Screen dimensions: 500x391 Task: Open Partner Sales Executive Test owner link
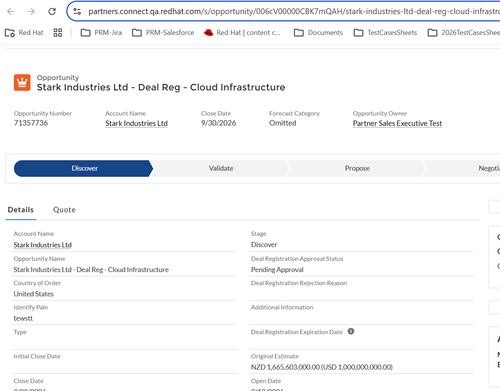(397, 123)
